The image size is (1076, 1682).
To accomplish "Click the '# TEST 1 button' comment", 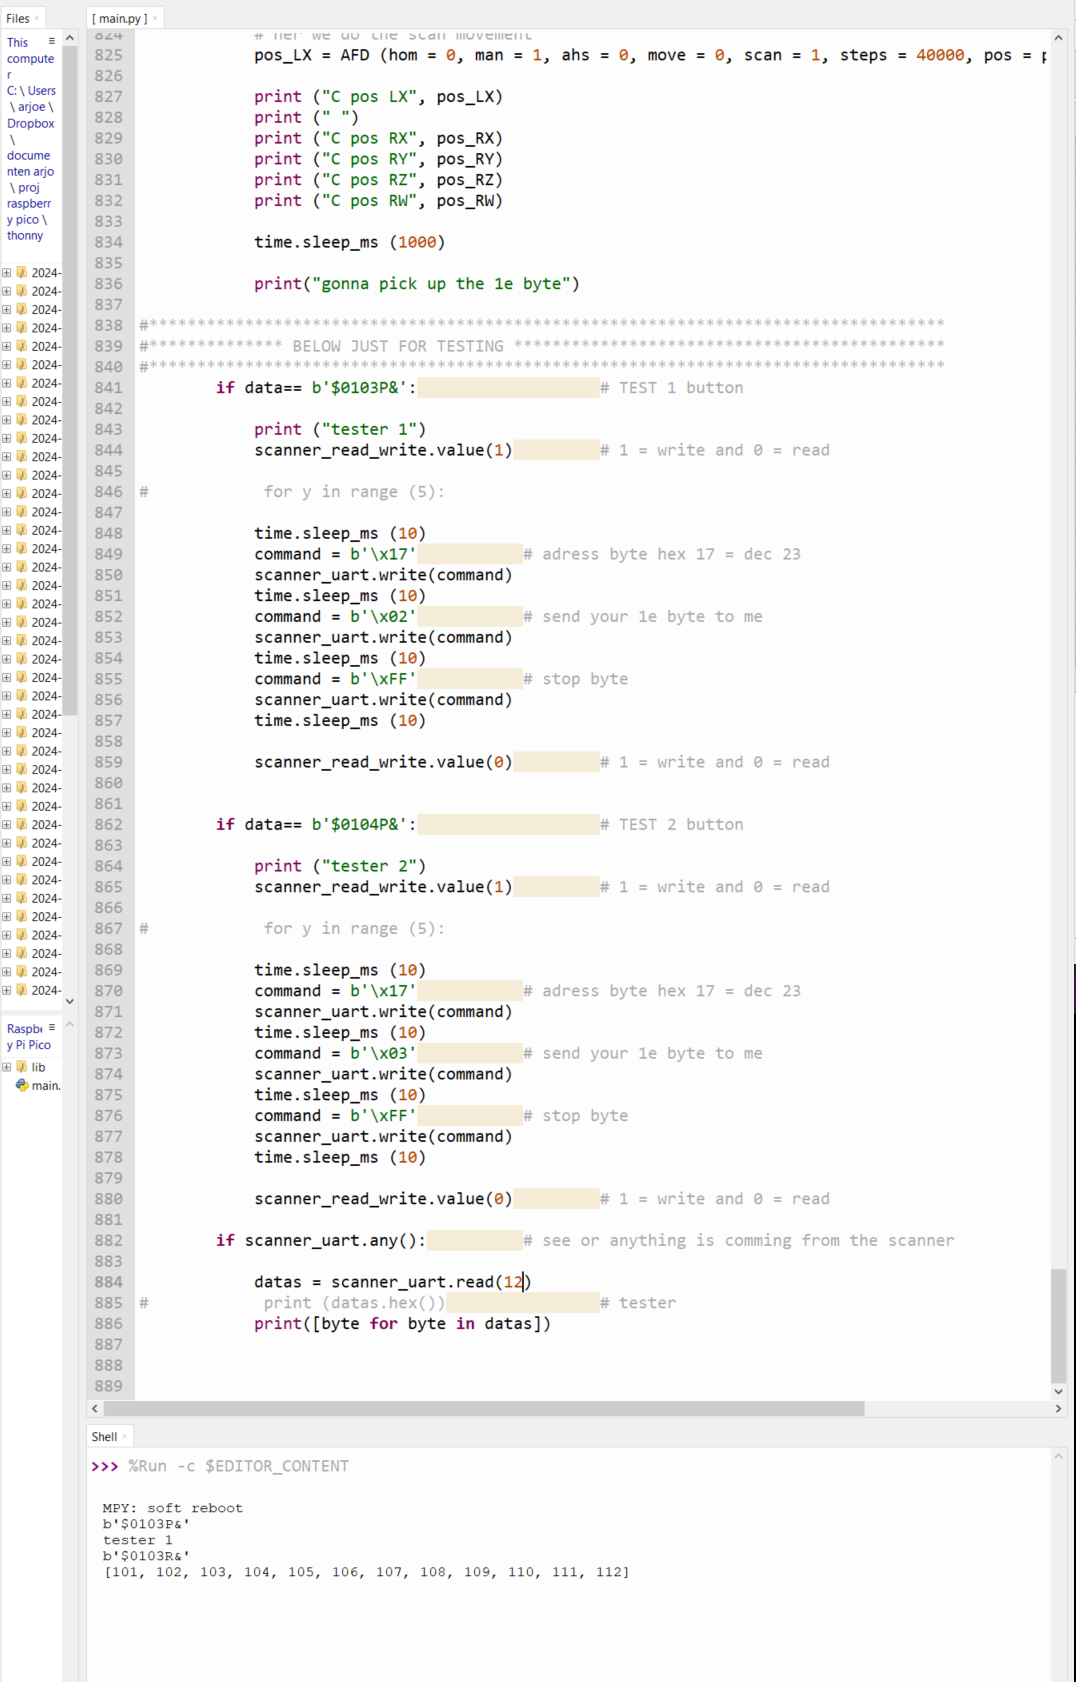I will click(x=672, y=388).
